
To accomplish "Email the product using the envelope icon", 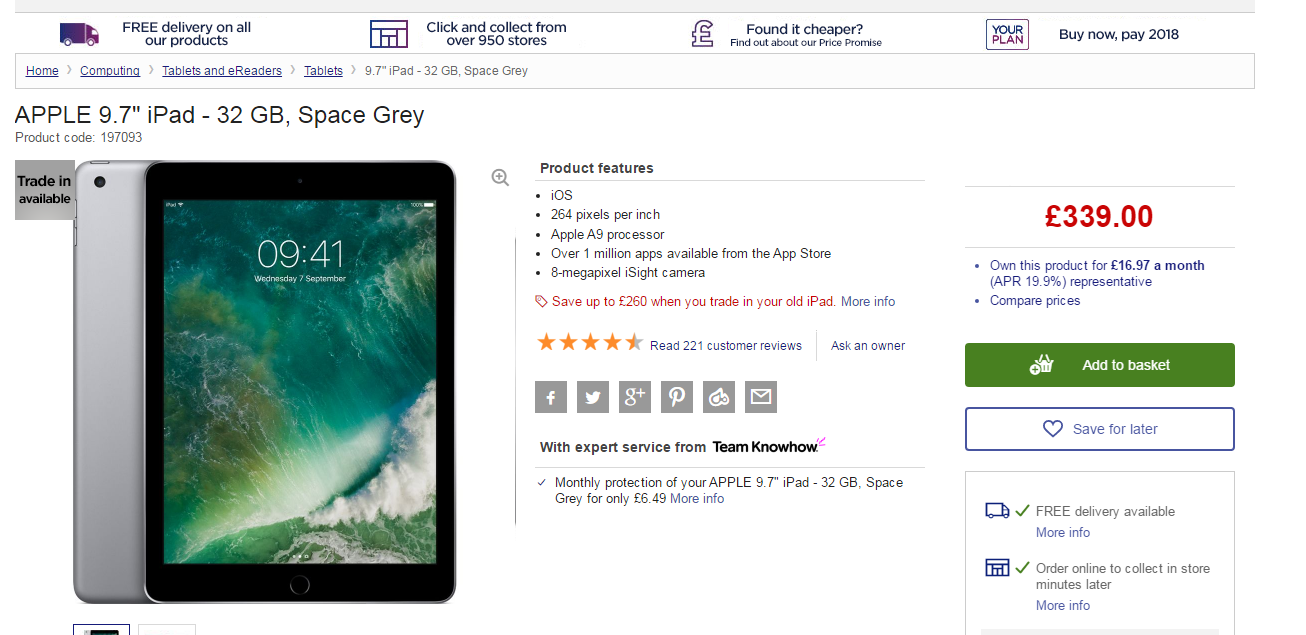I will coord(761,397).
